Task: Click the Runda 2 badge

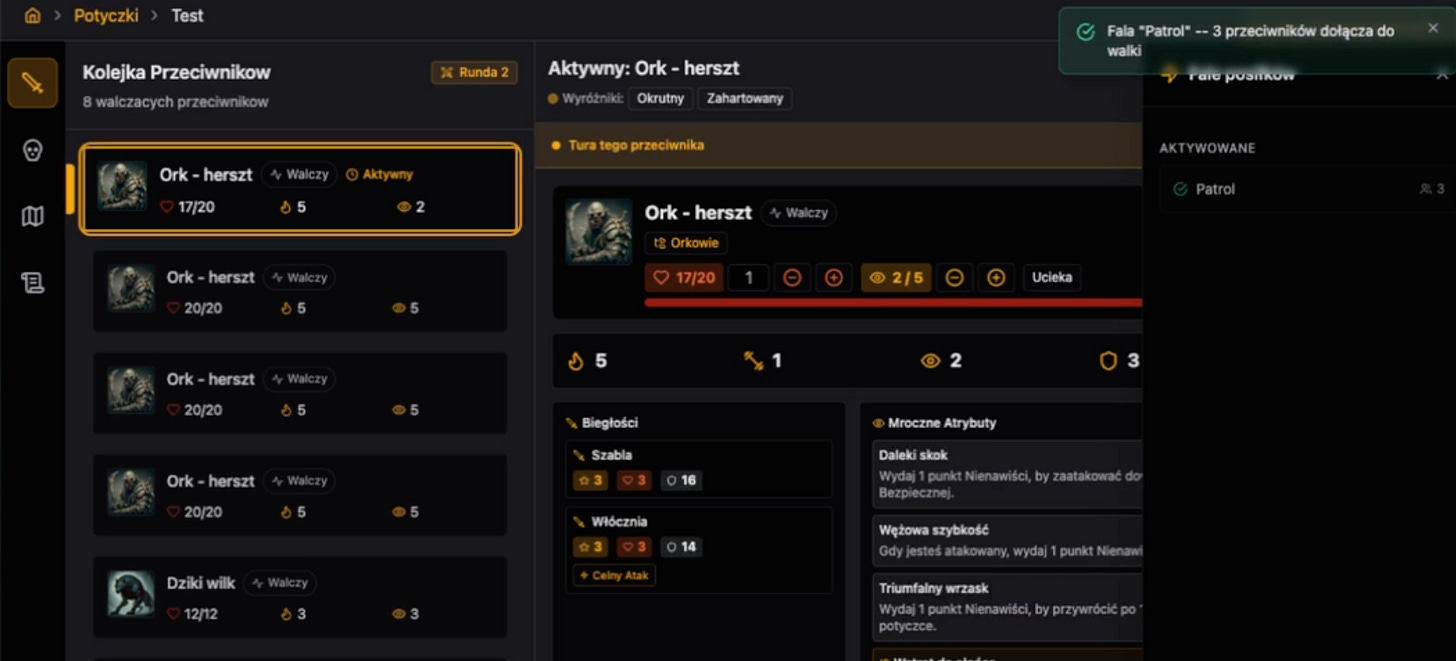Action: point(474,73)
